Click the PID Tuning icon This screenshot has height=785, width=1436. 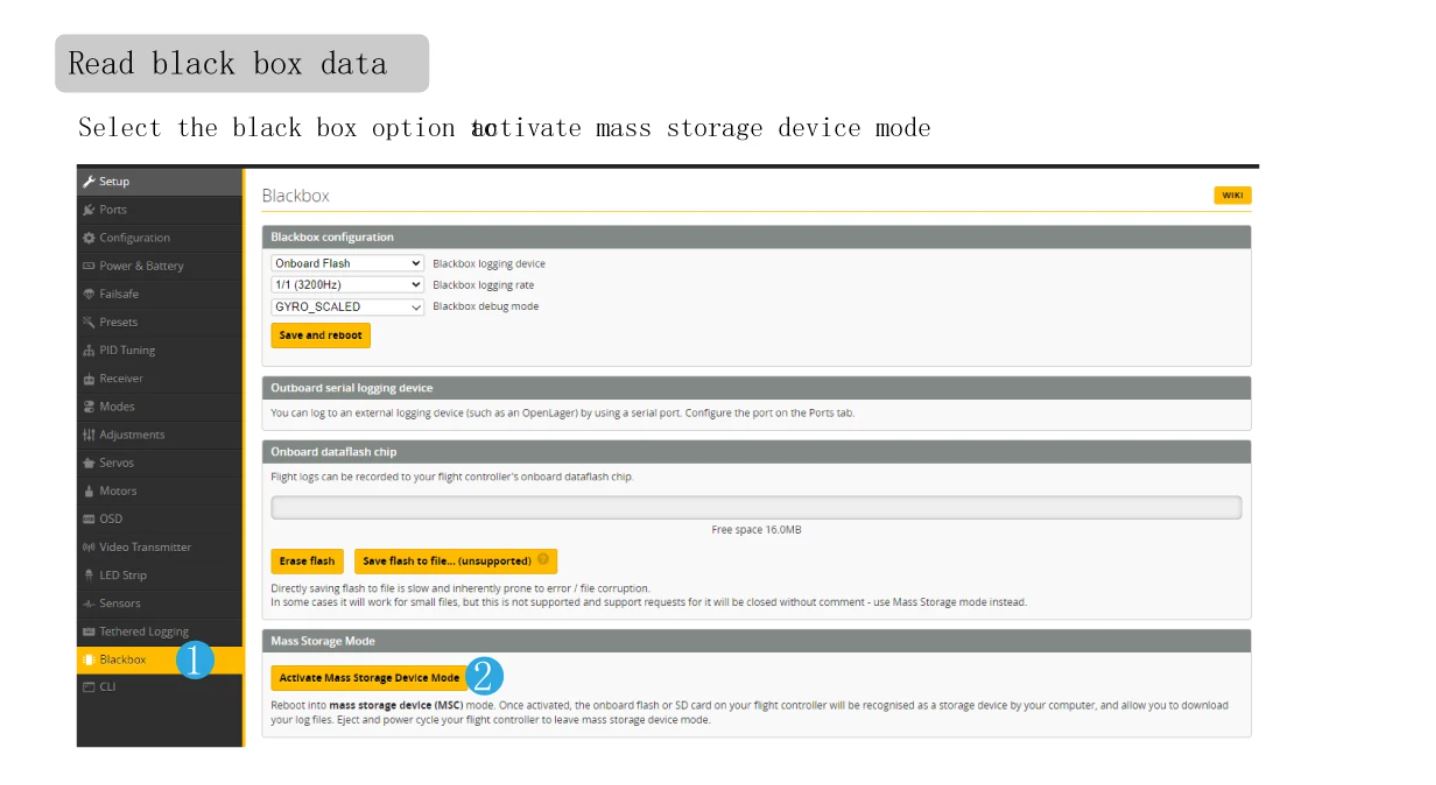coord(88,350)
